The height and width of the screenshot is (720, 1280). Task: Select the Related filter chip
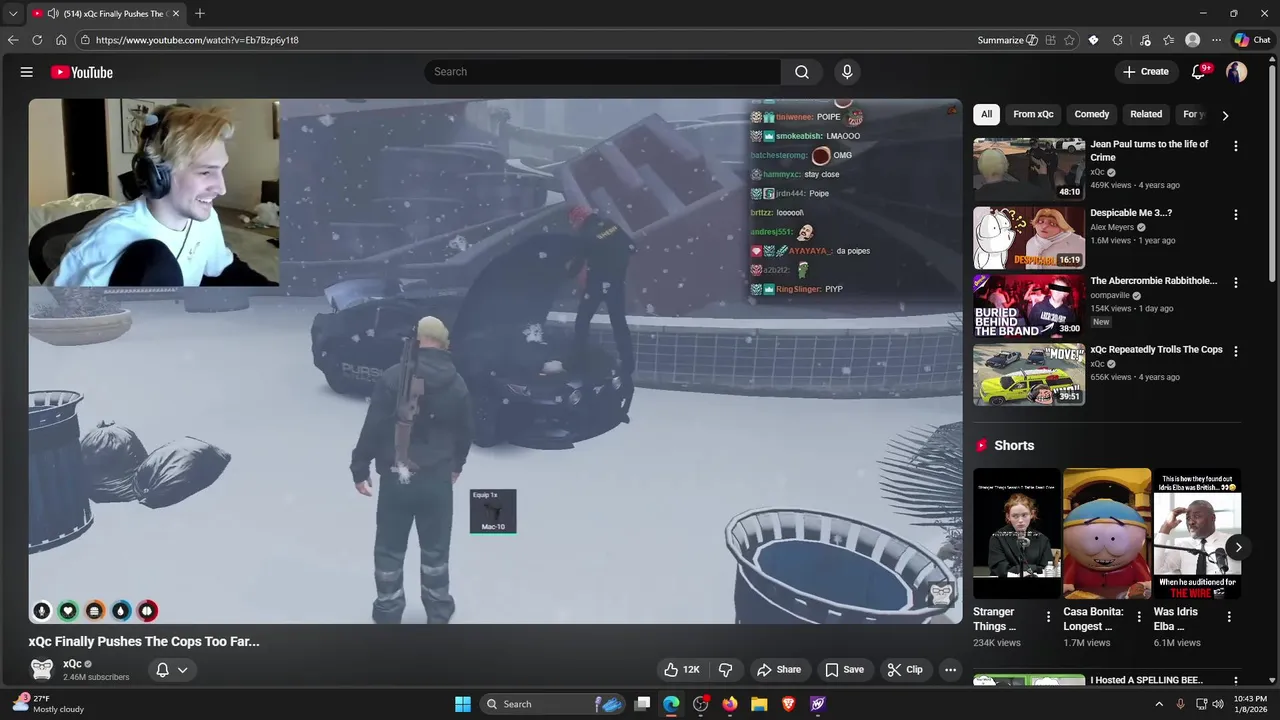[1146, 114]
